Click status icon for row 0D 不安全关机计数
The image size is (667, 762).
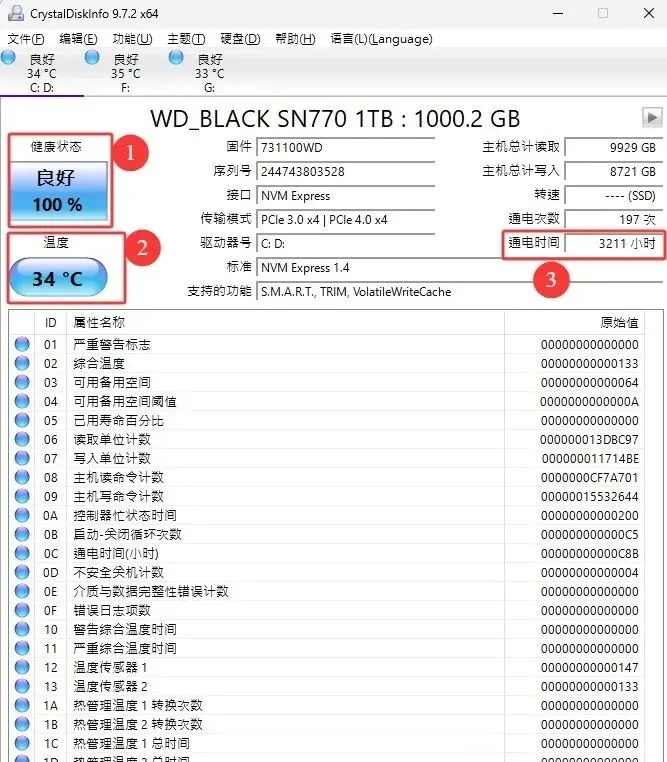click(x=22, y=572)
